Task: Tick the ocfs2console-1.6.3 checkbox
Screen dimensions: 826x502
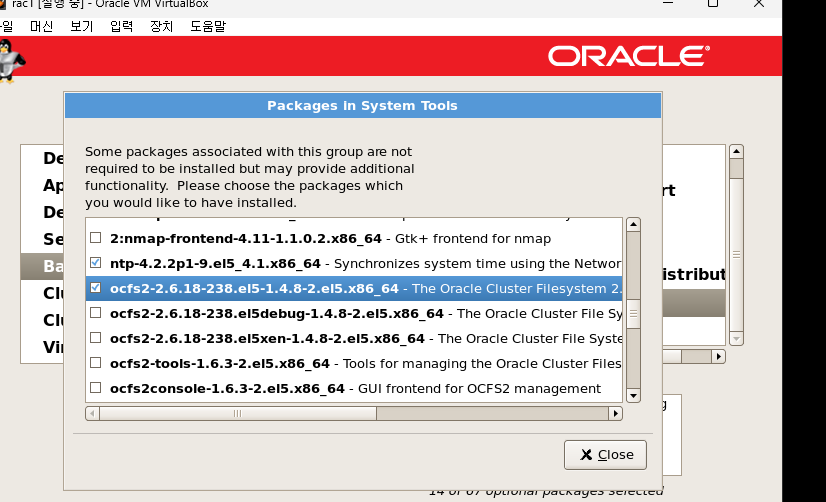Action: point(95,388)
